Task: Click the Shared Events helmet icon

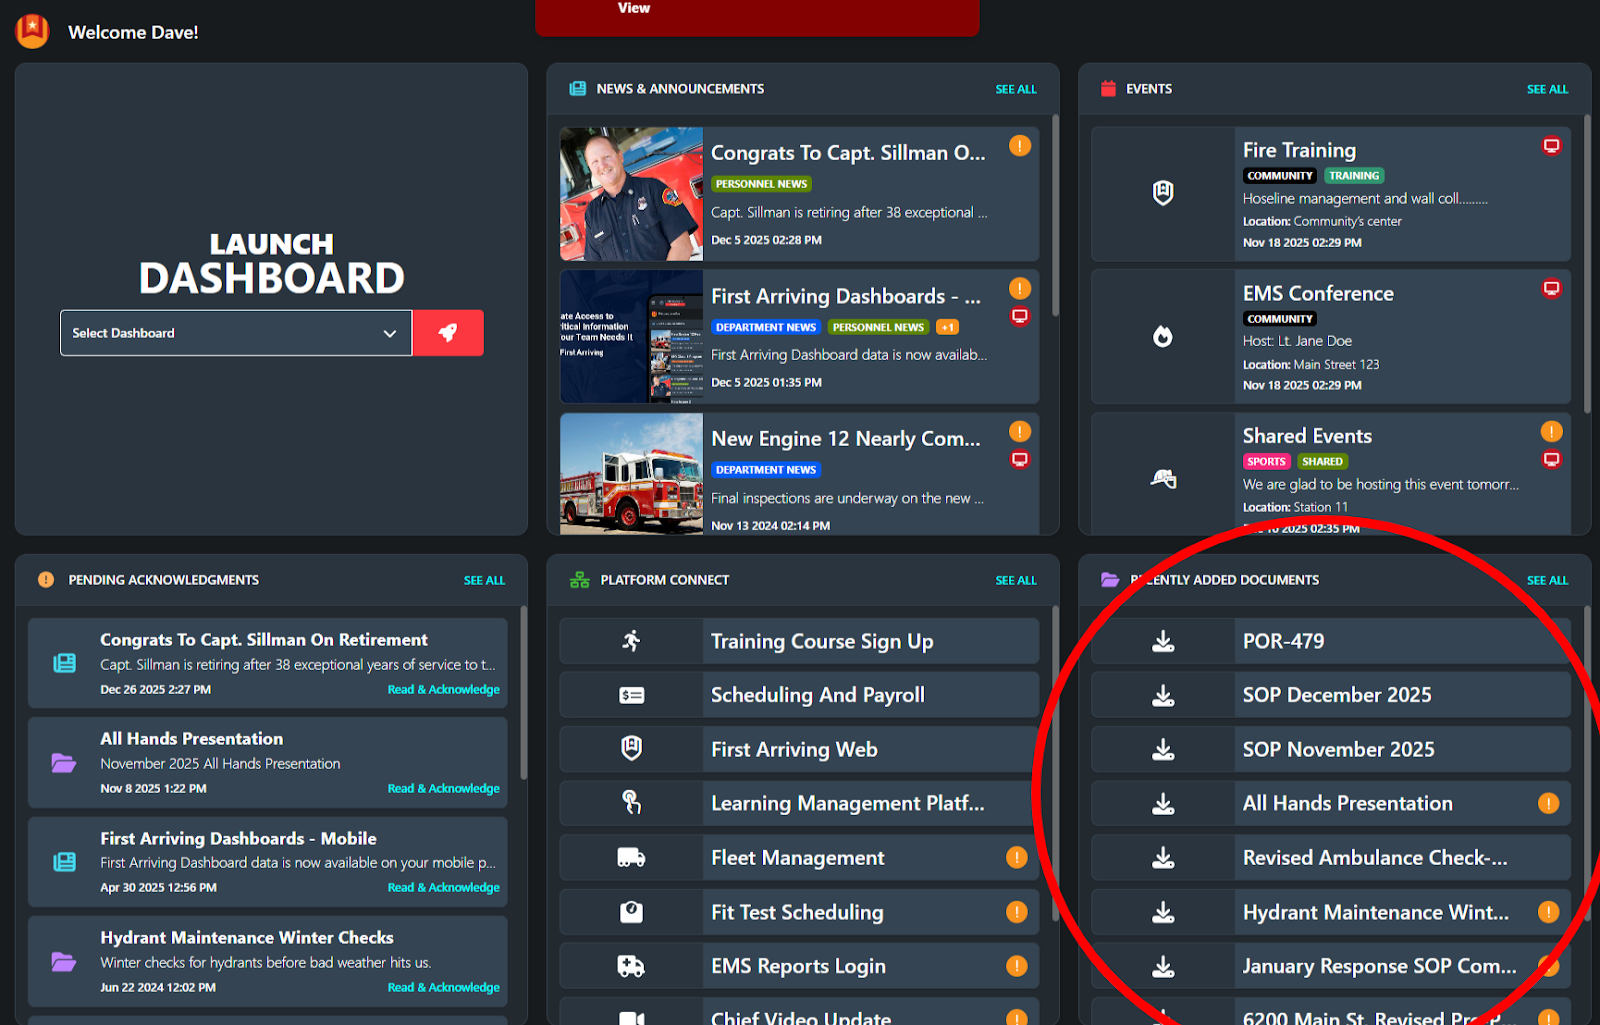Action: [1163, 479]
